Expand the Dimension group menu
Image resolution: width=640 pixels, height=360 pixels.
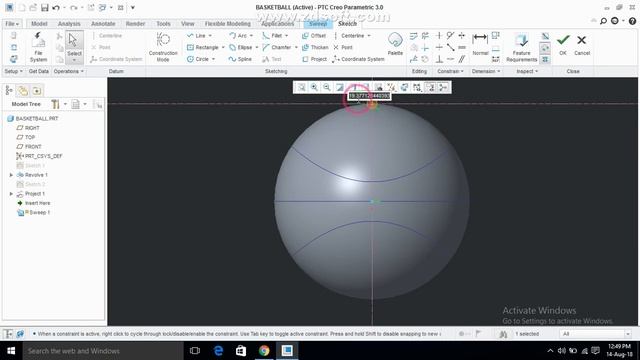(x=486, y=71)
